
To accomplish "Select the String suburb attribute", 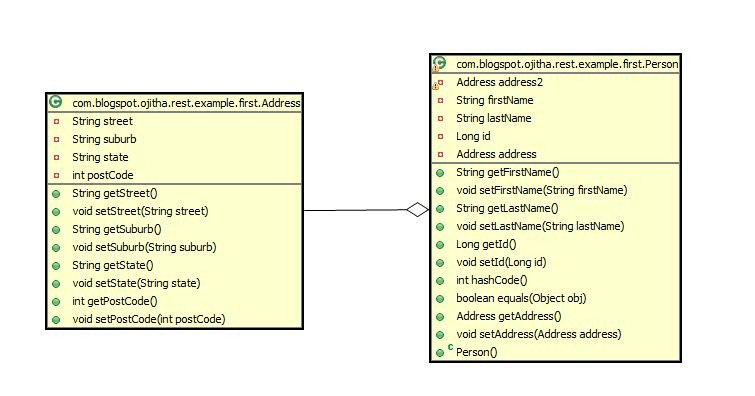I will [104, 139].
